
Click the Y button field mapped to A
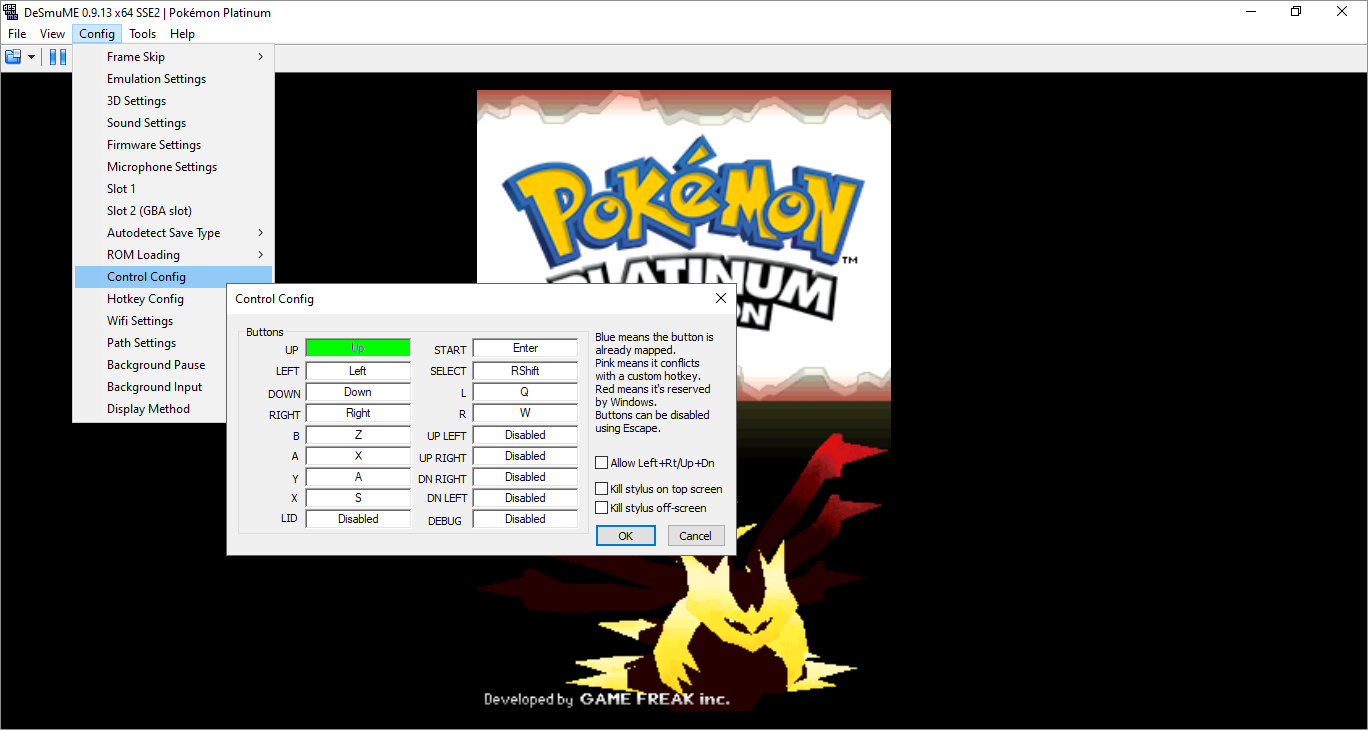(358, 477)
